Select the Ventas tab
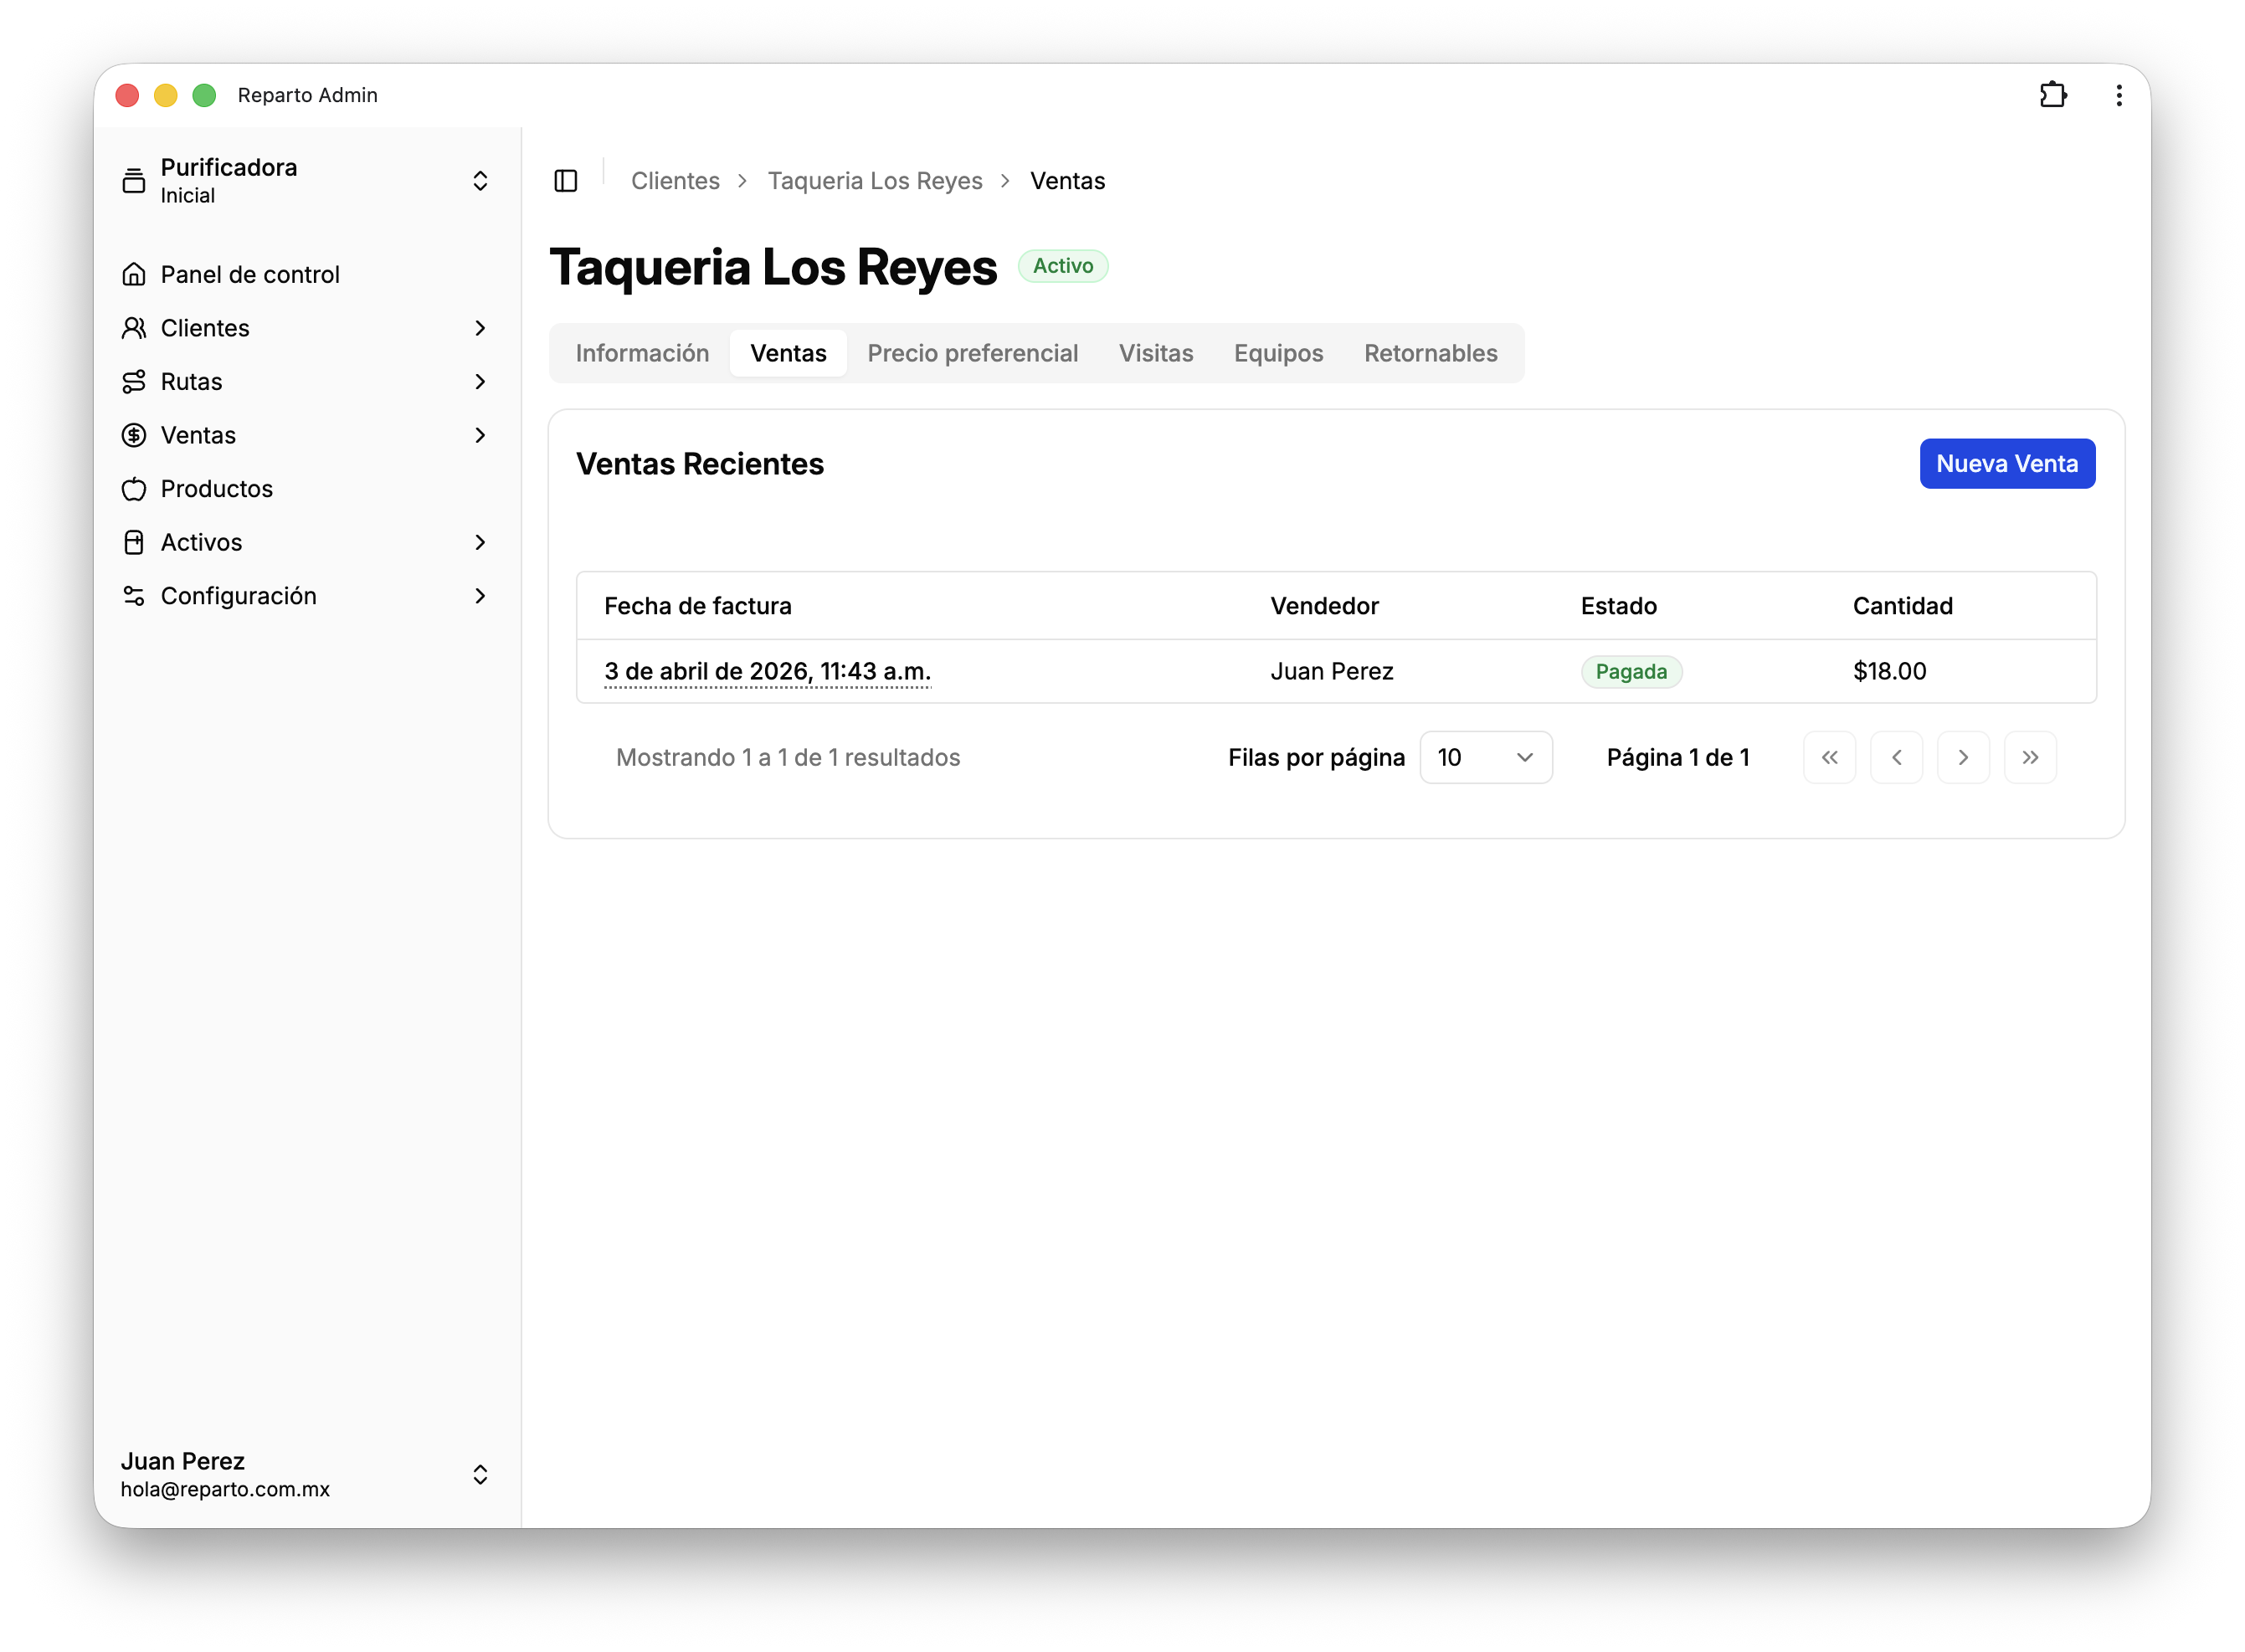 [788, 353]
